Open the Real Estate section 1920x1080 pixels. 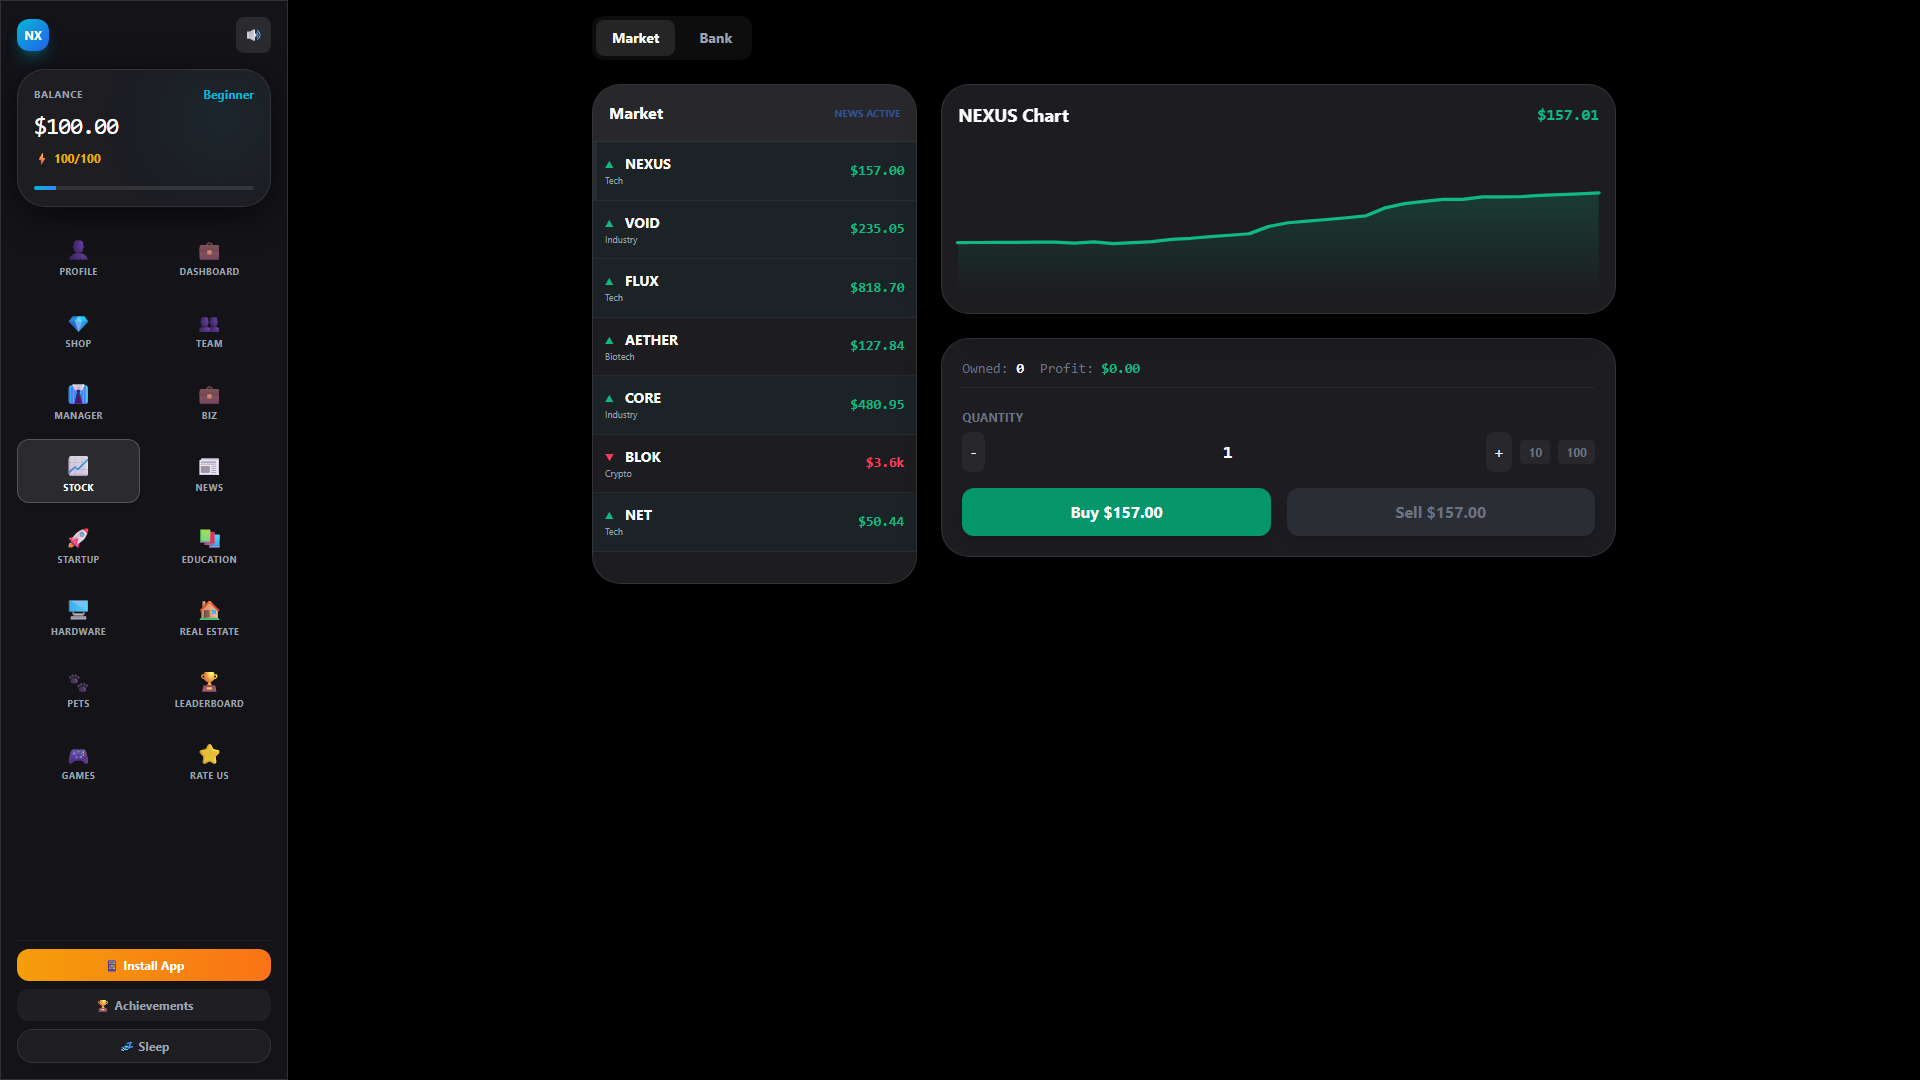(209, 616)
